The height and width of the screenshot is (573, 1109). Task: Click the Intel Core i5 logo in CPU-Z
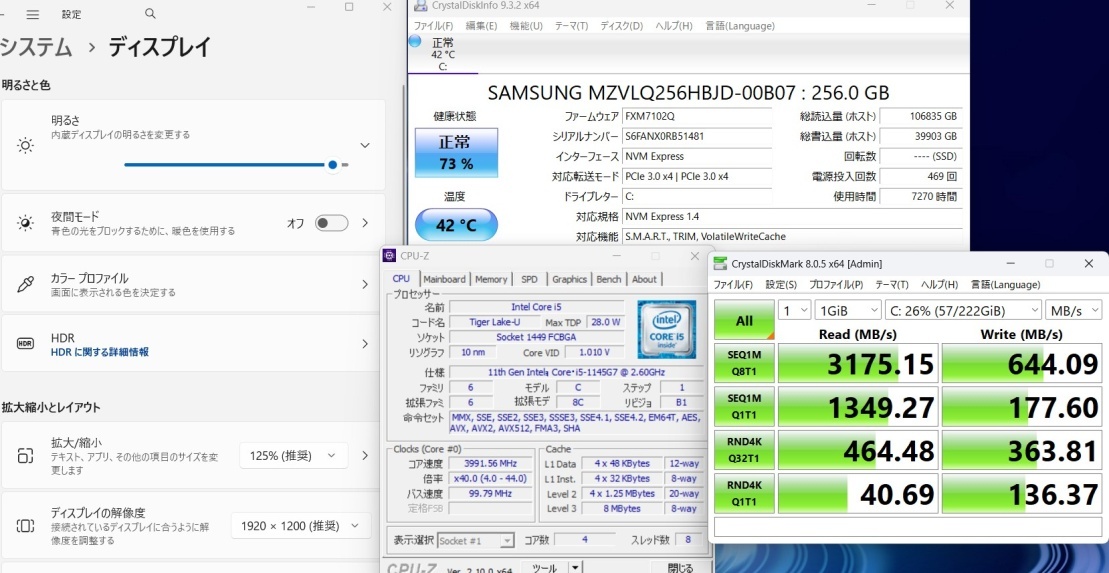[x=666, y=329]
